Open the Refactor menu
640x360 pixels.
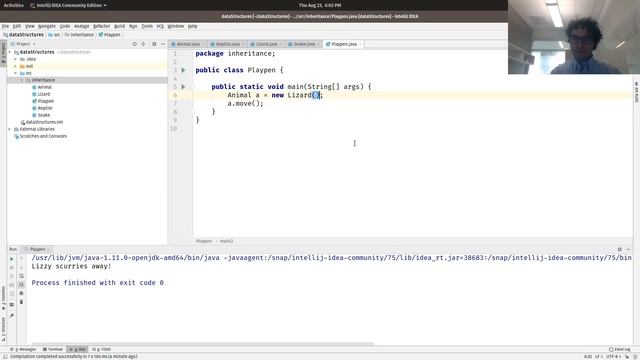click(x=102, y=26)
